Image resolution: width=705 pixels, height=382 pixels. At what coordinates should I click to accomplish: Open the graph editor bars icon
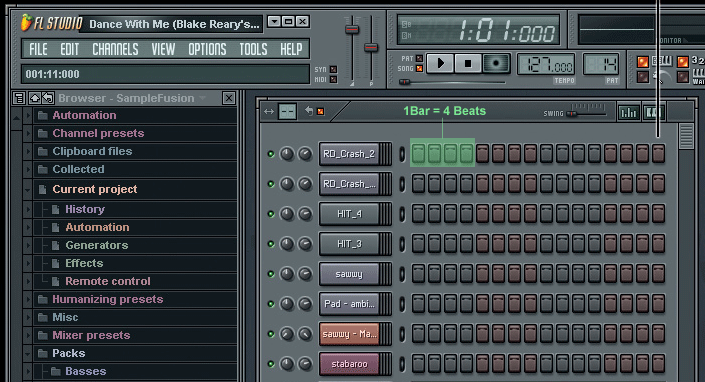tap(628, 112)
